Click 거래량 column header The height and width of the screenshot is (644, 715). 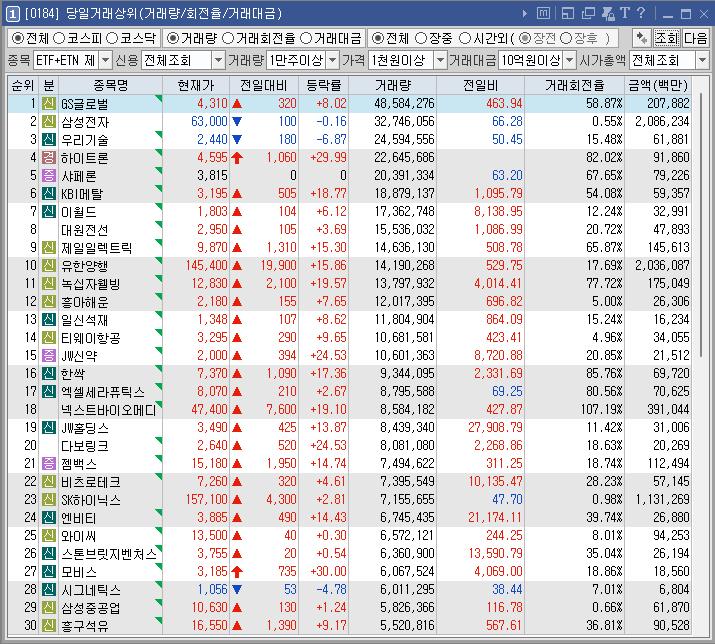click(x=393, y=85)
